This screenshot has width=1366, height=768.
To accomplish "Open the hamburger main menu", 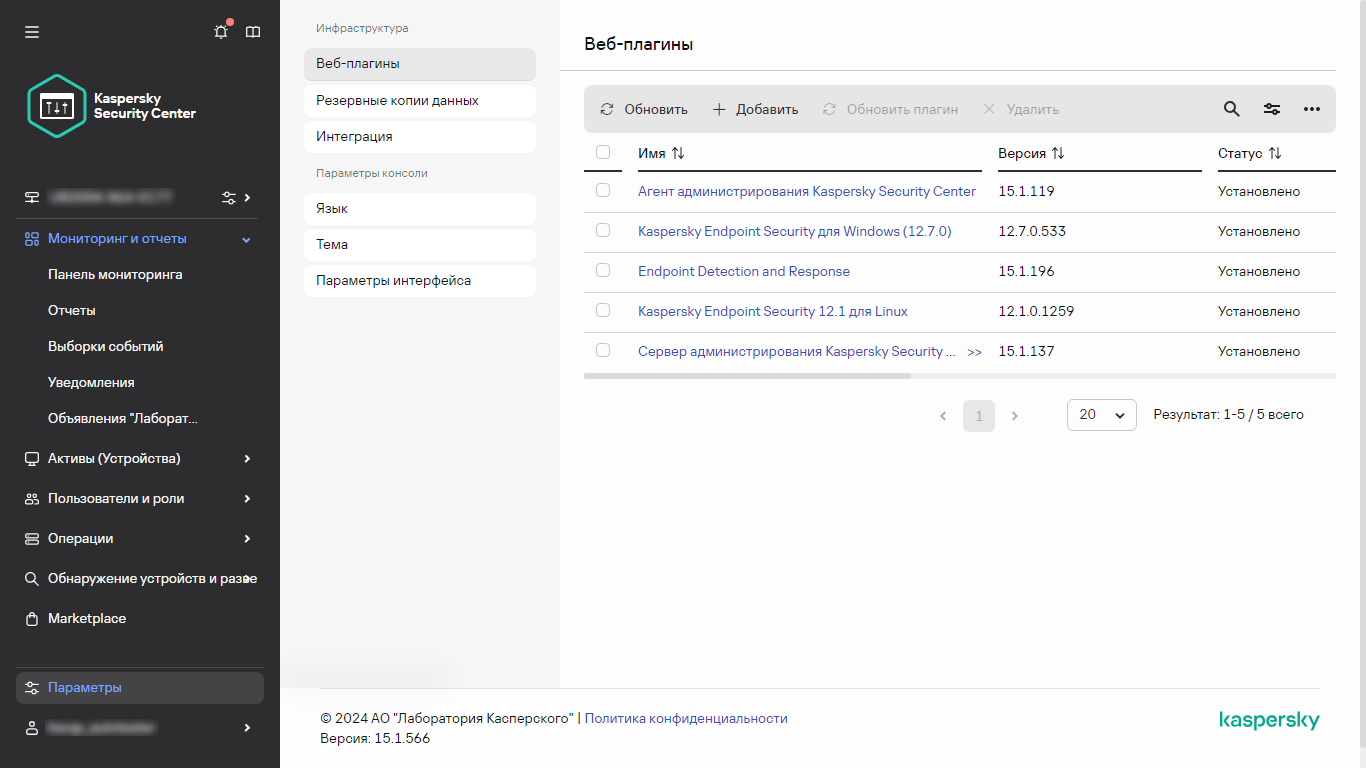I will click(32, 32).
